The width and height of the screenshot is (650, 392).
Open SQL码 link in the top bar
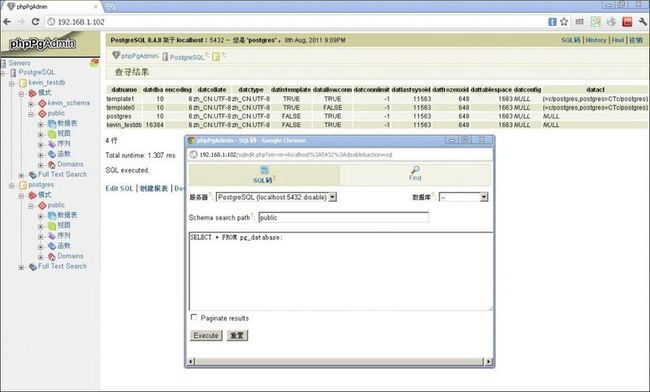(x=571, y=40)
